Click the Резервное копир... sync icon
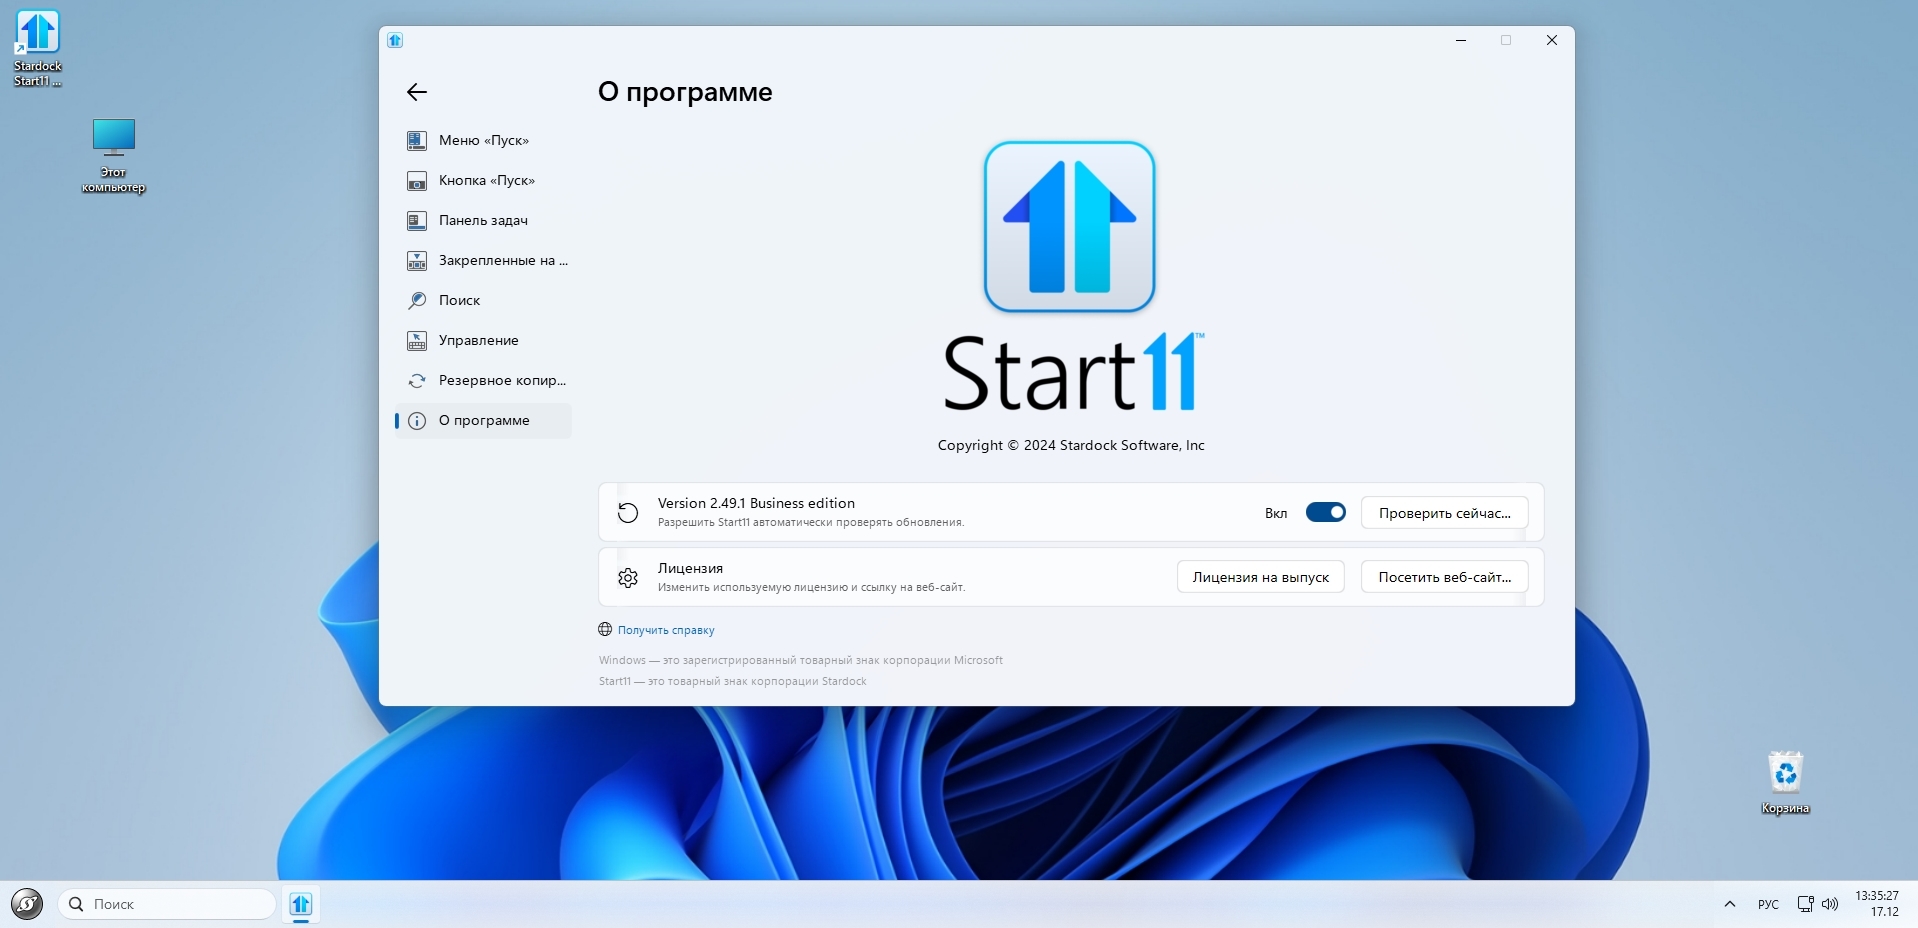 pos(417,381)
